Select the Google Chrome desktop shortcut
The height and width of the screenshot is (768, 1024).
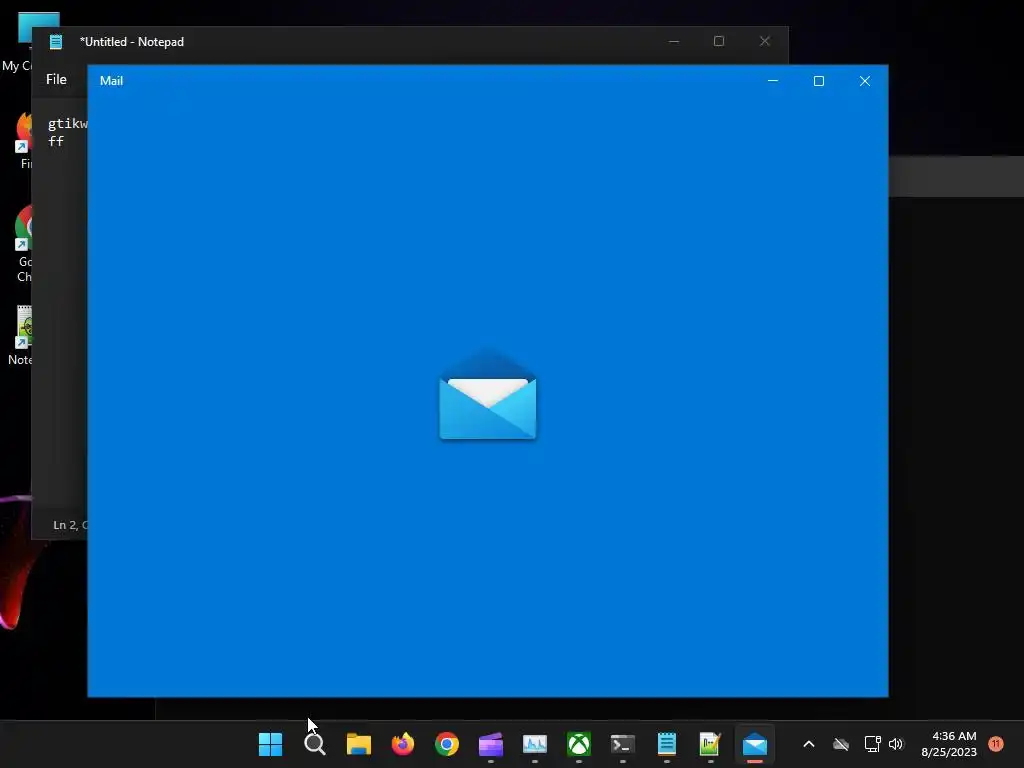[24, 244]
